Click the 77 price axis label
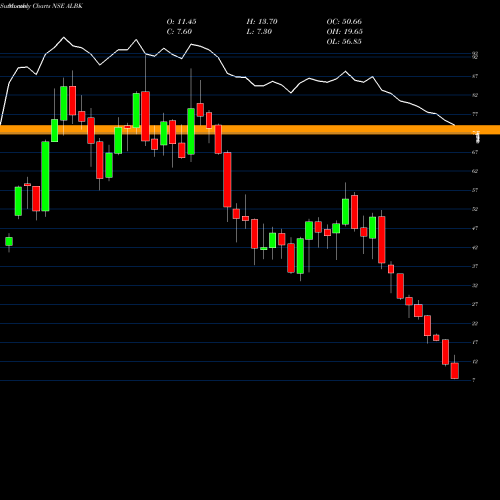This screenshot has height=500, width=500. click(x=475, y=114)
